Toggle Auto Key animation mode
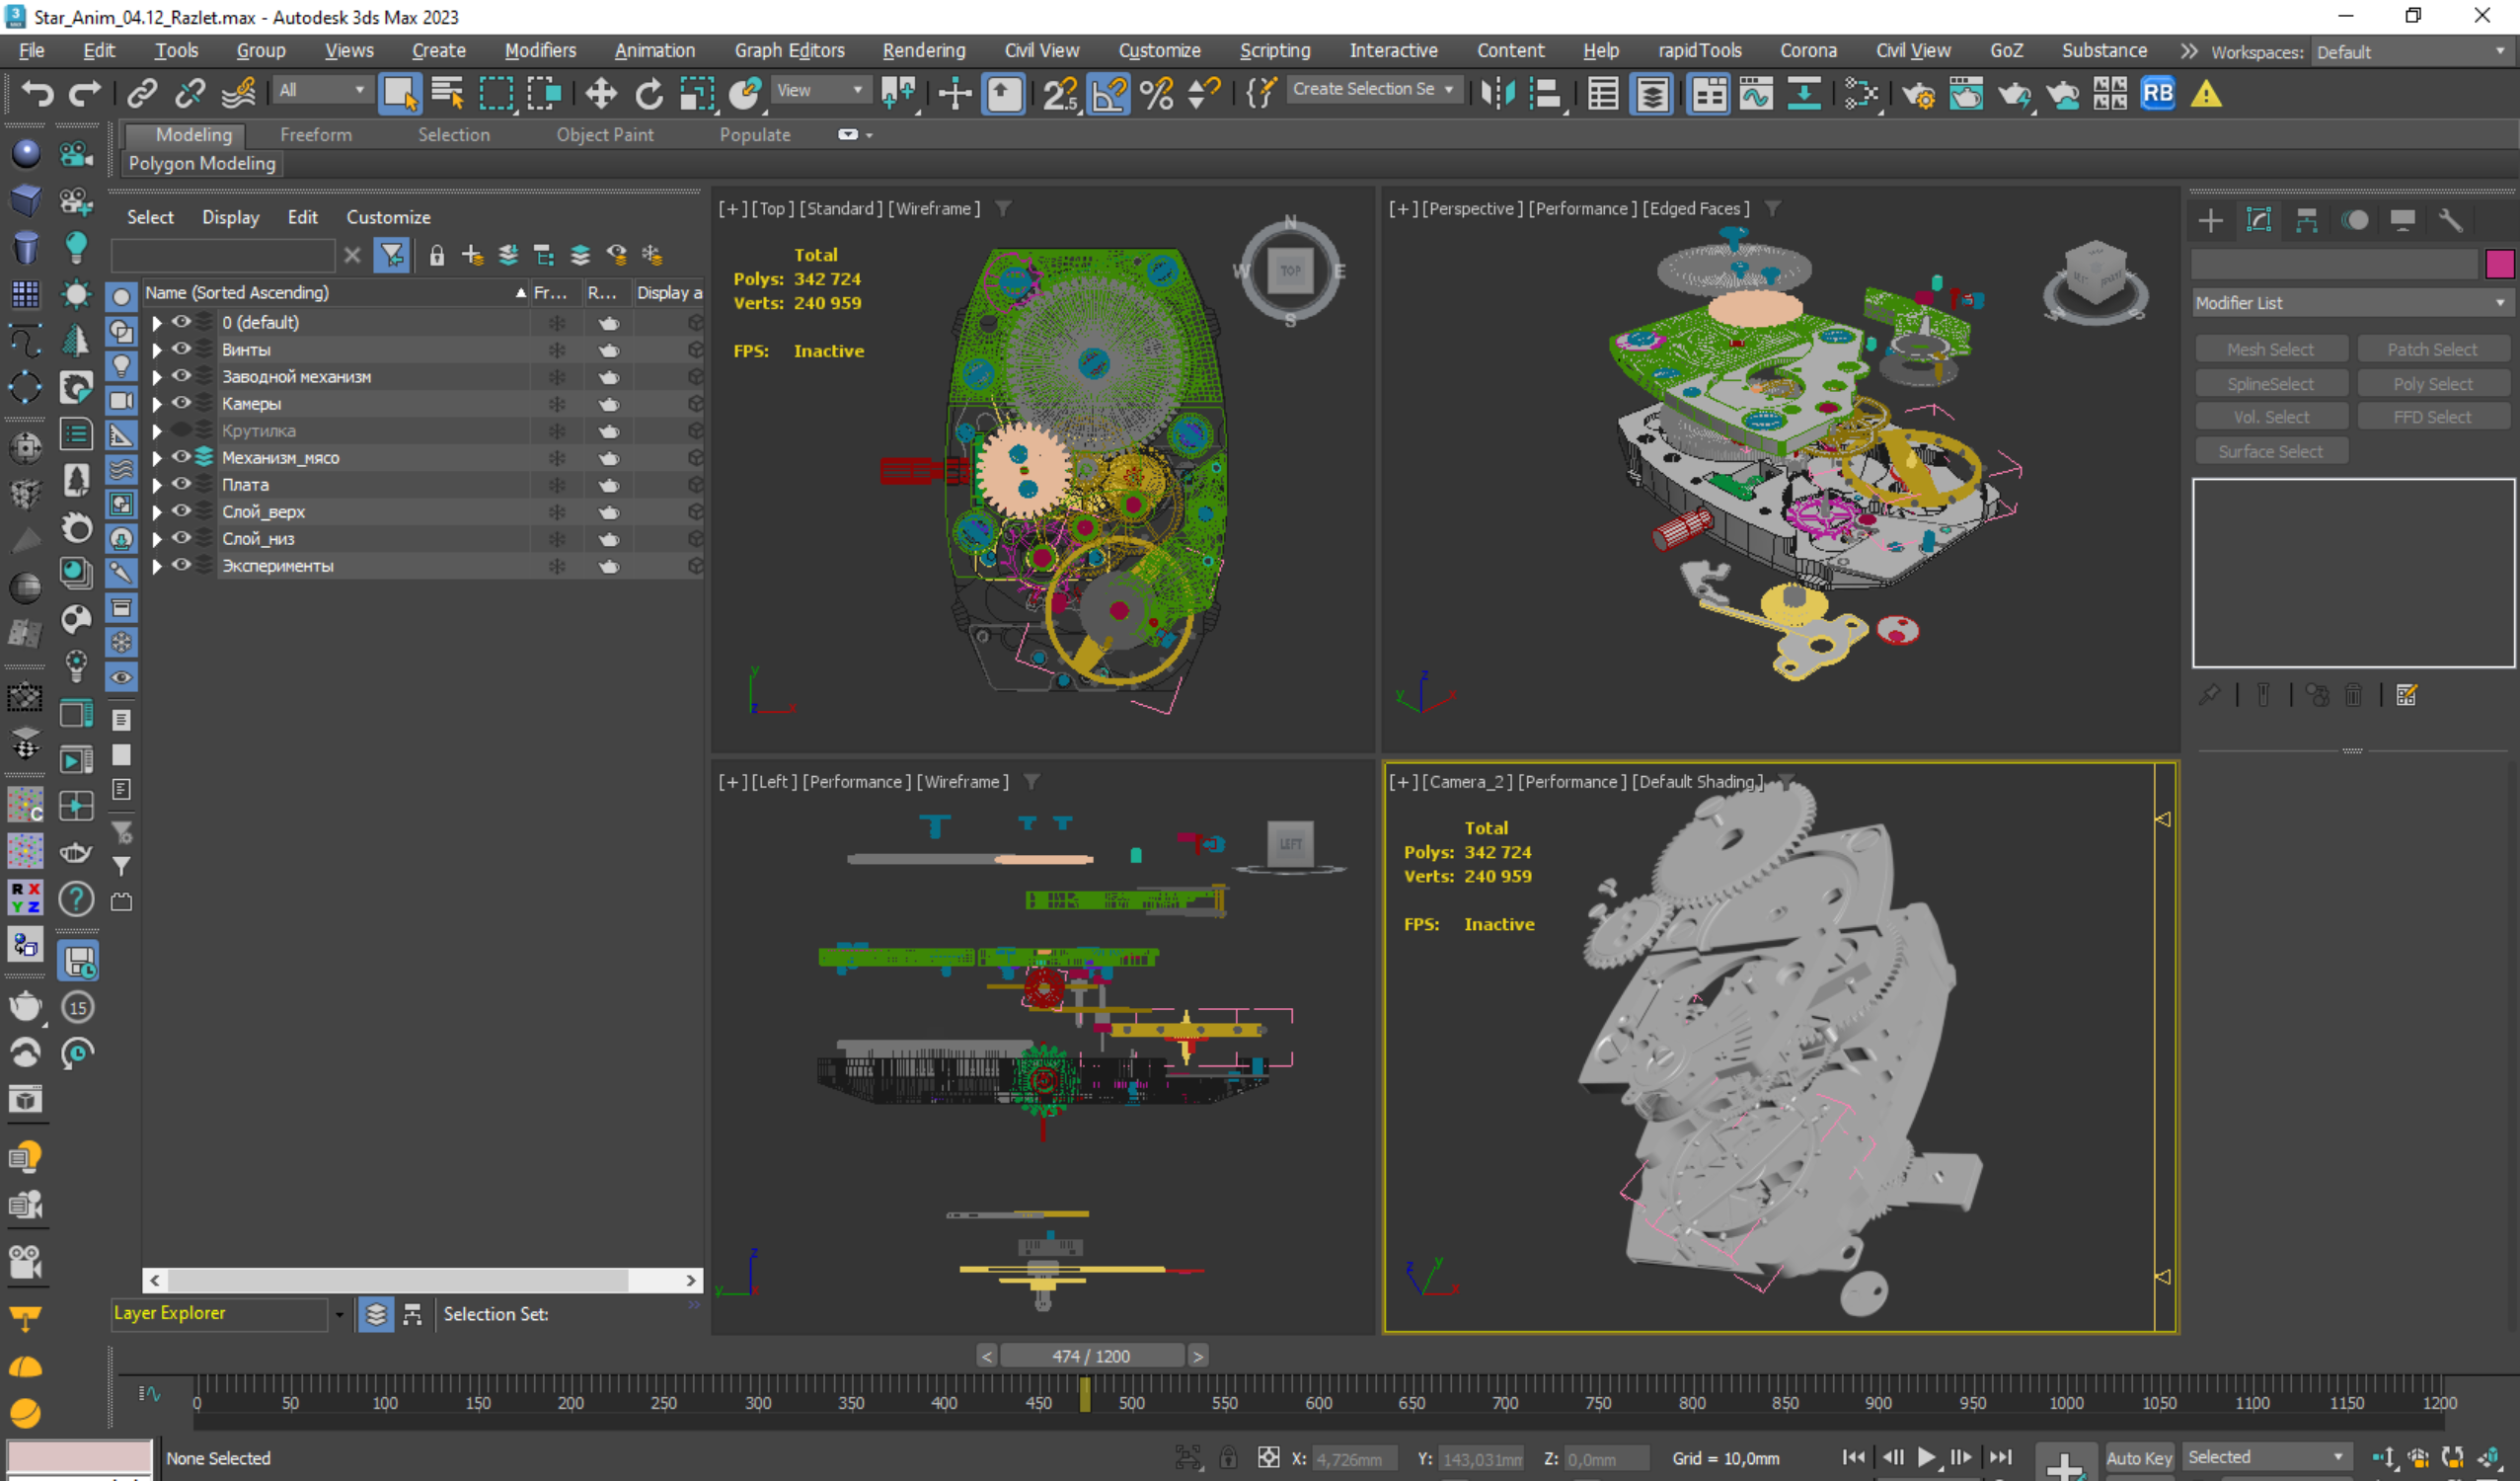Image resolution: width=2520 pixels, height=1481 pixels. [x=2138, y=1457]
